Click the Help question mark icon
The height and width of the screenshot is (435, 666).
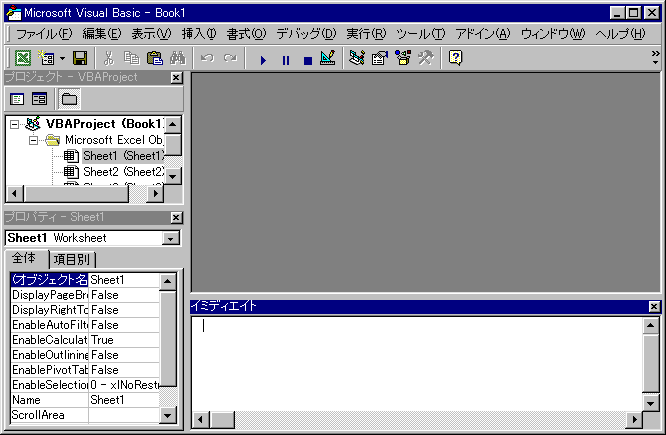[x=455, y=58]
